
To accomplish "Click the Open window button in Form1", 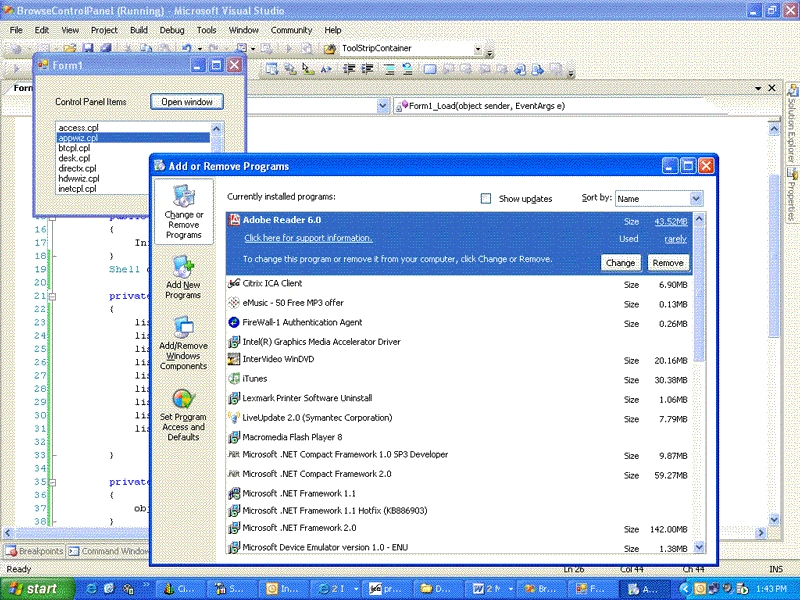I will coord(187,102).
